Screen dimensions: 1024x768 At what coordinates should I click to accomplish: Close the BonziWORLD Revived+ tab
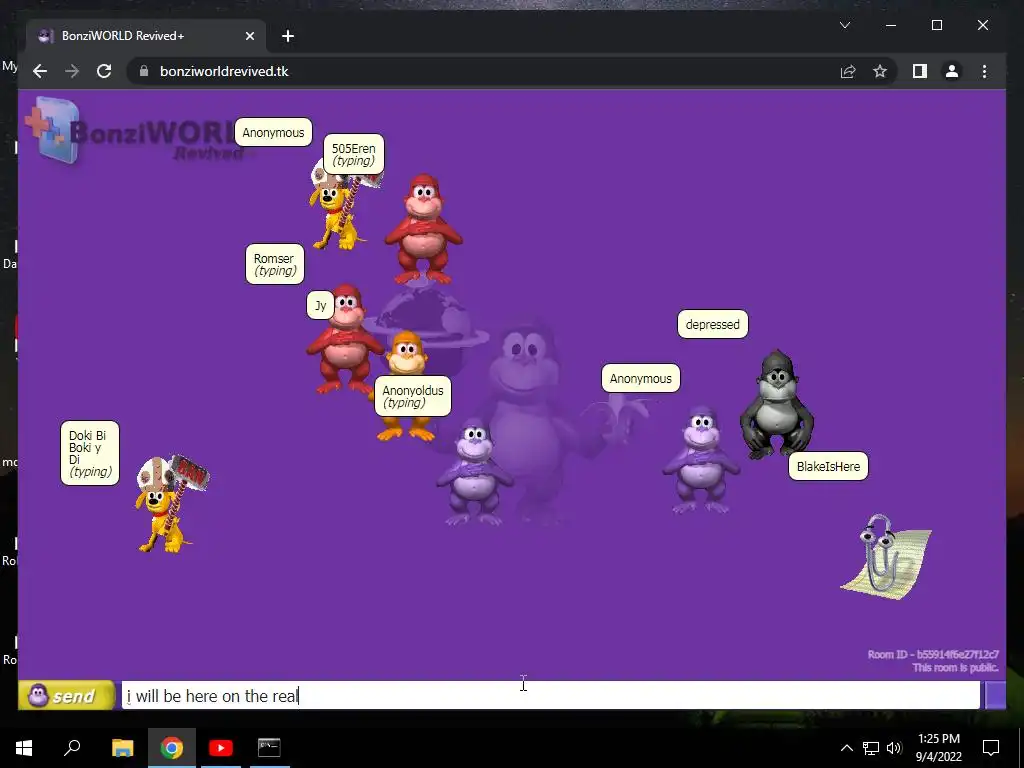coord(249,36)
